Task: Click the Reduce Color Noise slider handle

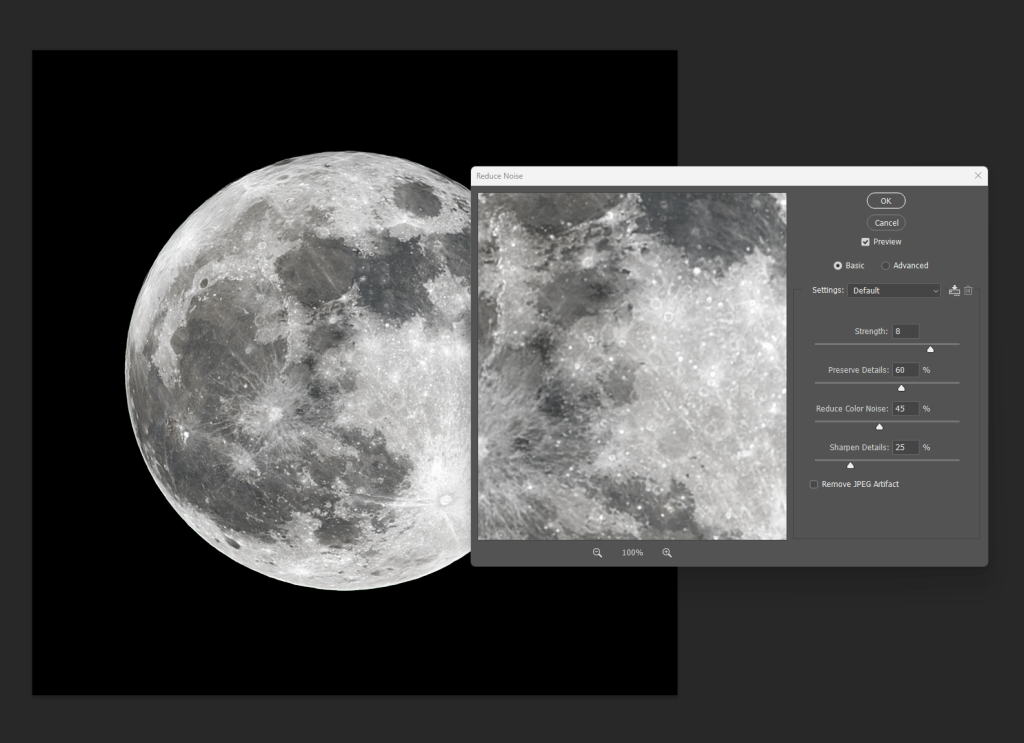Action: (879, 427)
